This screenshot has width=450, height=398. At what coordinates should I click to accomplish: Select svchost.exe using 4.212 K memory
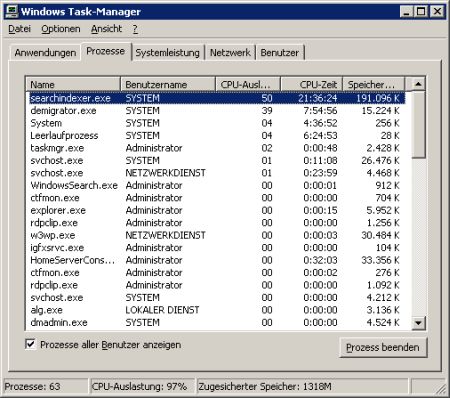click(216, 297)
